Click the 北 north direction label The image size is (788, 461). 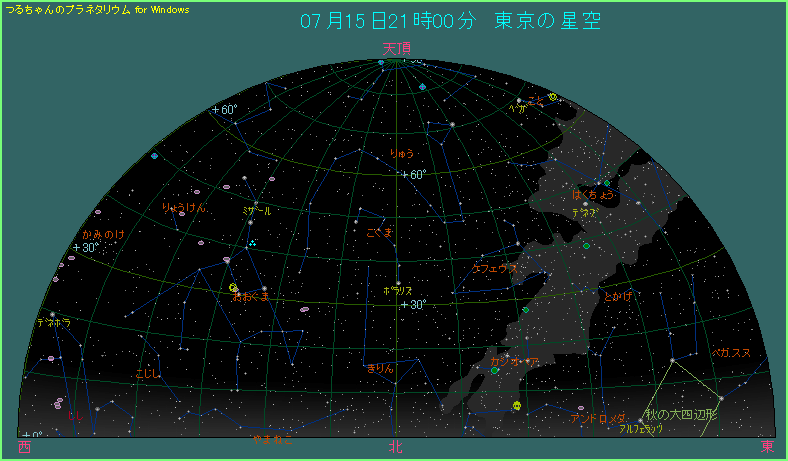(396, 448)
